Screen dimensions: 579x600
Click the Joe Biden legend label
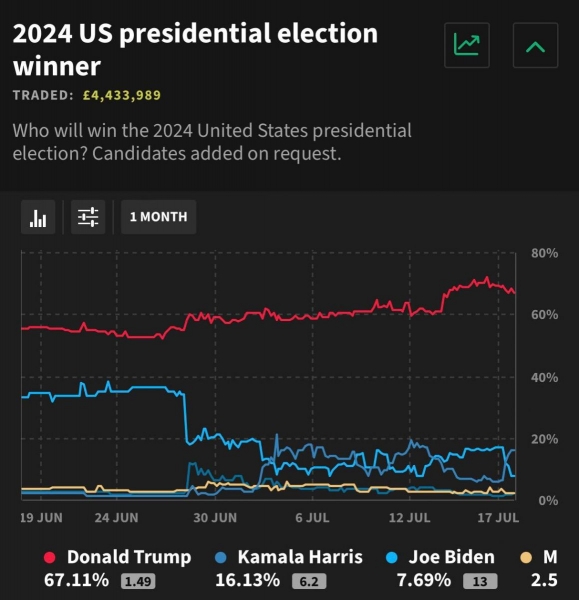click(452, 557)
